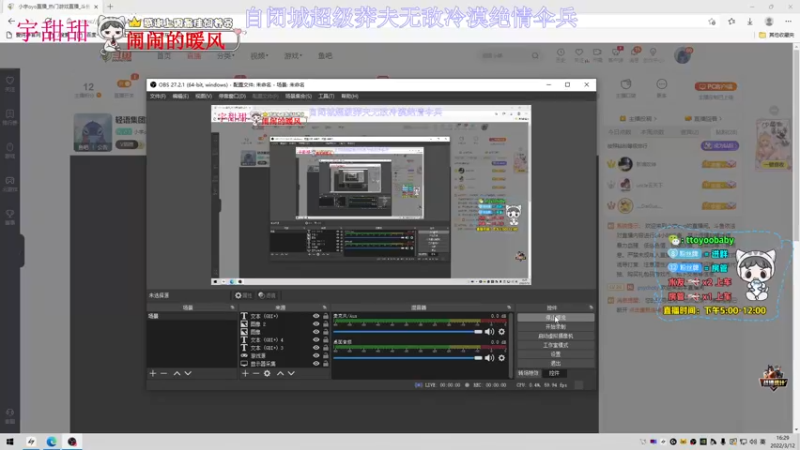Click the Douyu search input field
Screen dimensions: 800x450
pyautogui.click(x=504, y=56)
